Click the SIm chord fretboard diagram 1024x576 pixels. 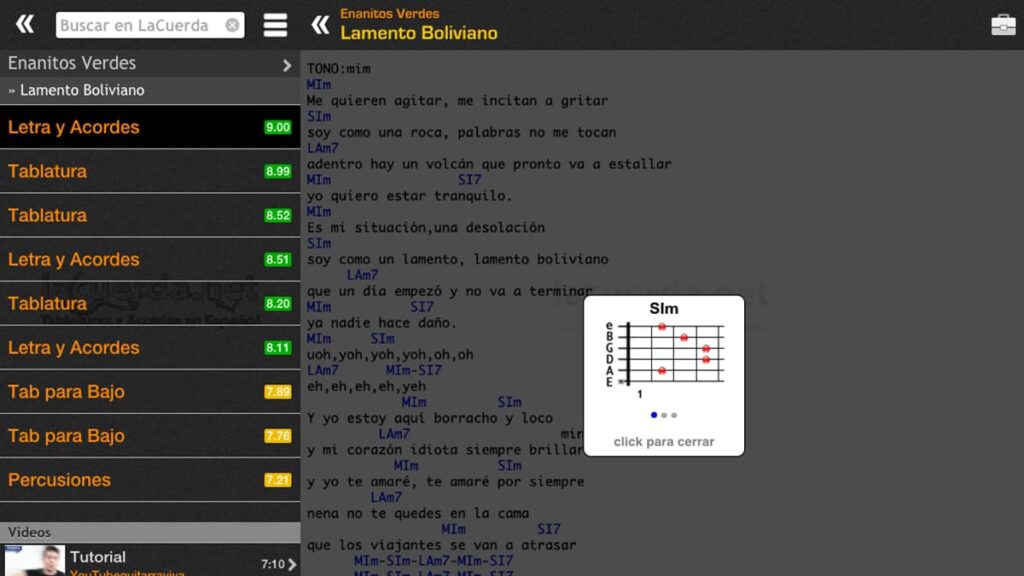click(x=673, y=352)
